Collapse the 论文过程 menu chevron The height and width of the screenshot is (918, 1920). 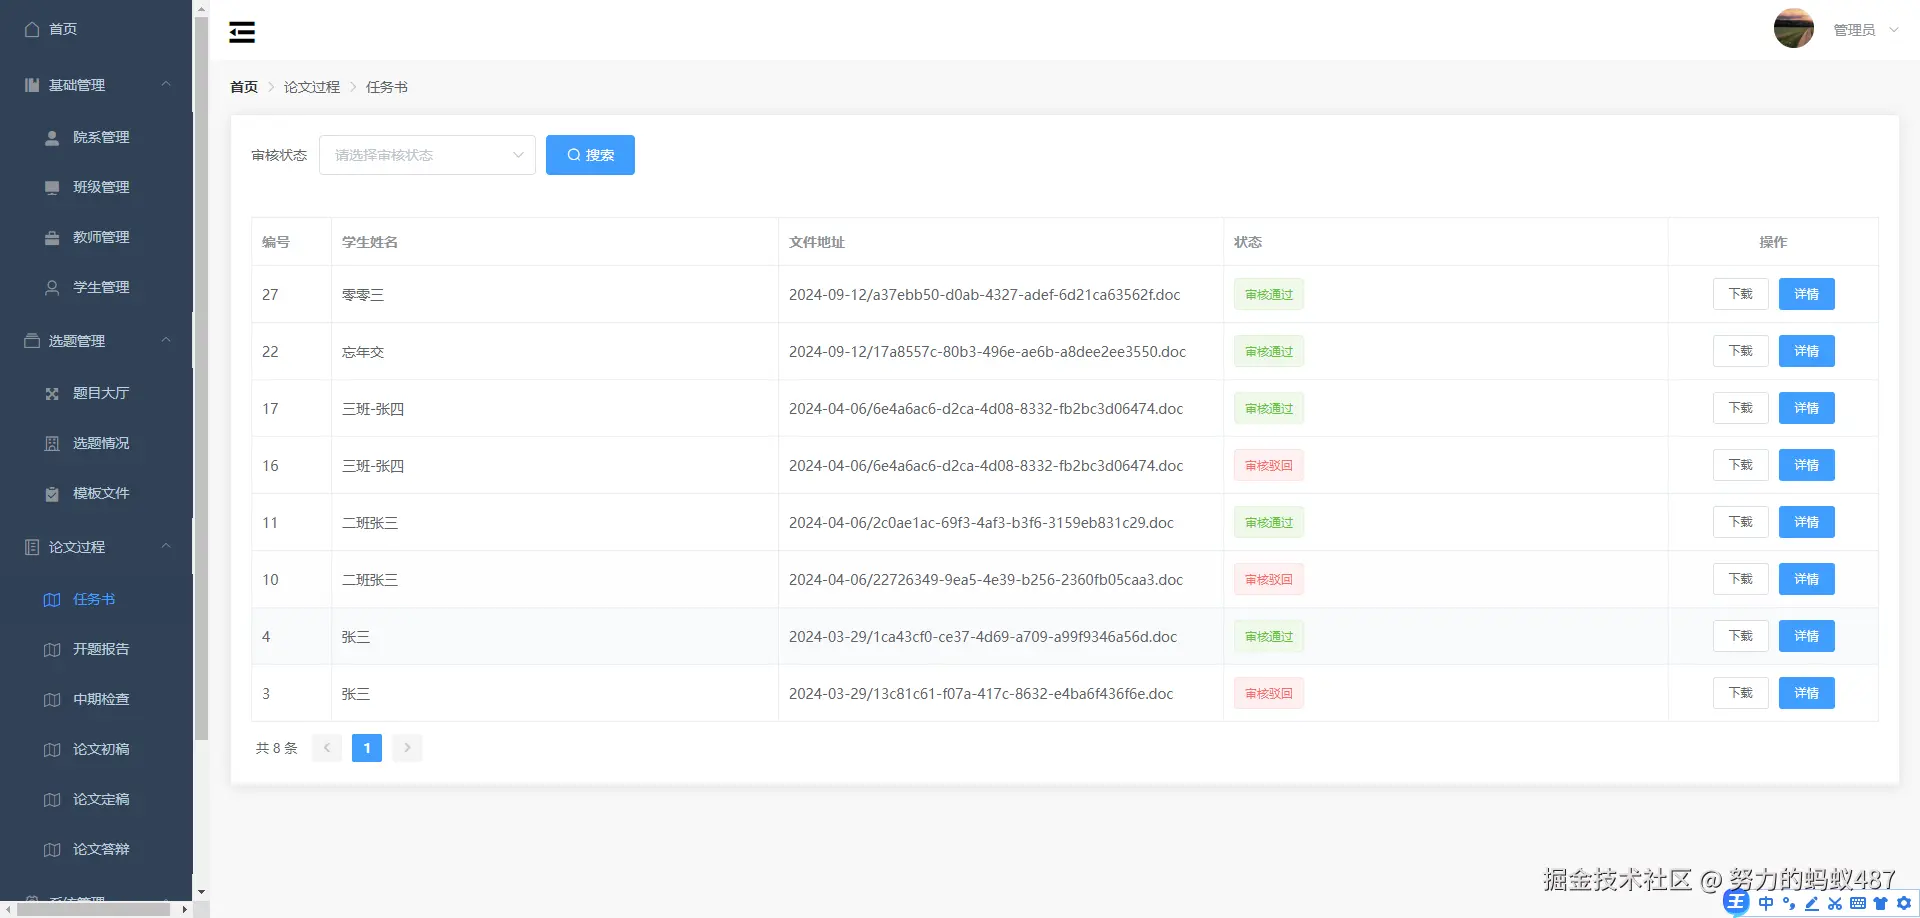coord(166,546)
